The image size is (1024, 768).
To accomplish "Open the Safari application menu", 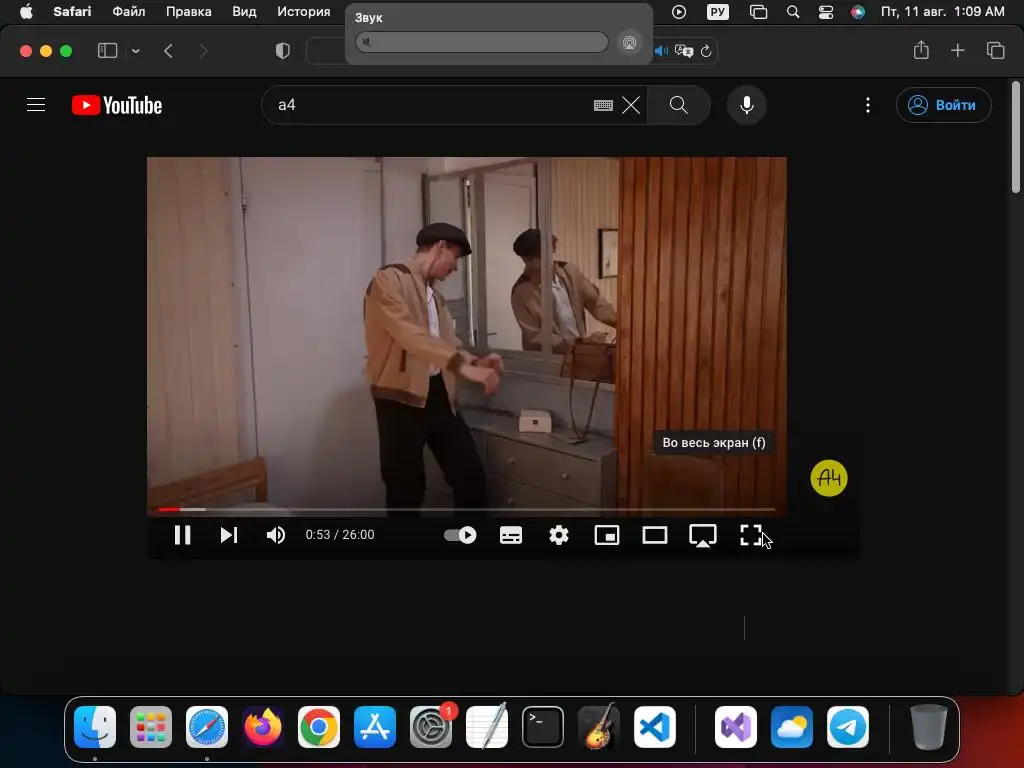I will coord(72,12).
